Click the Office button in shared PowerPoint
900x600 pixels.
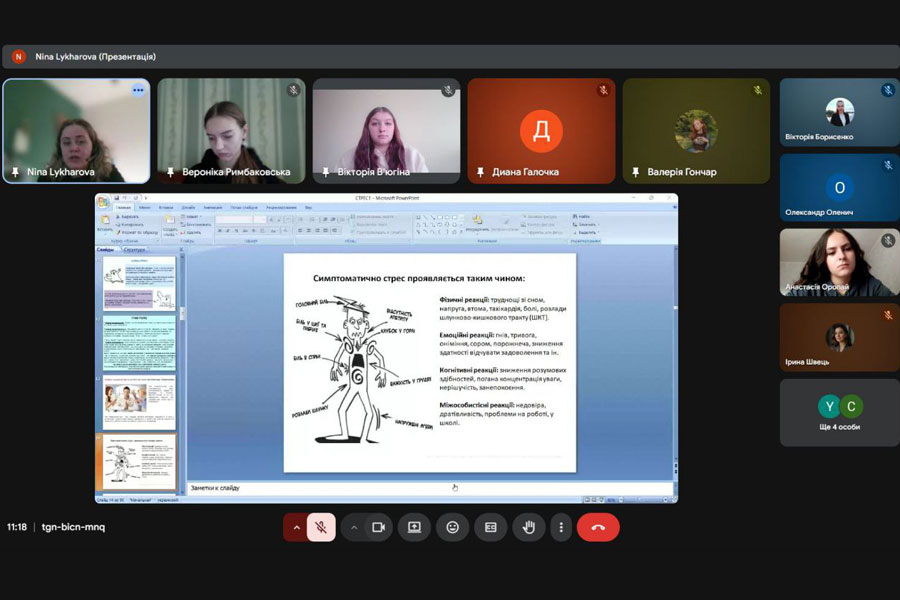pyautogui.click(x=103, y=202)
